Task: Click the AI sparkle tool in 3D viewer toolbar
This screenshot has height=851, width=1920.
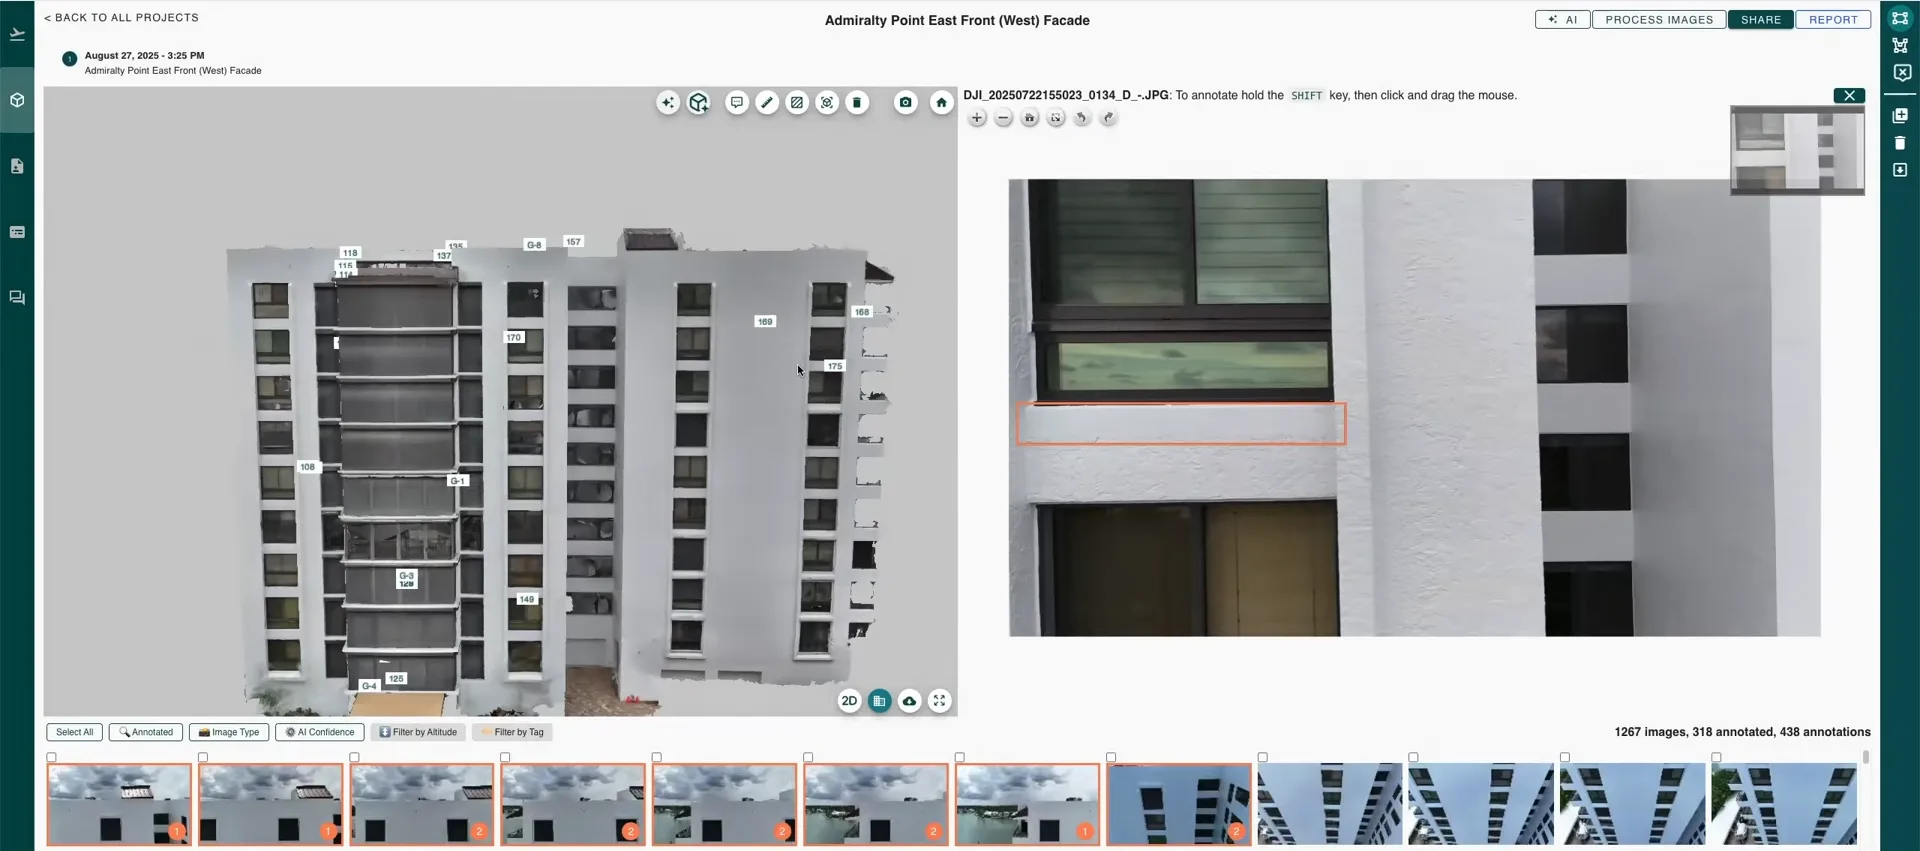Action: pos(668,103)
